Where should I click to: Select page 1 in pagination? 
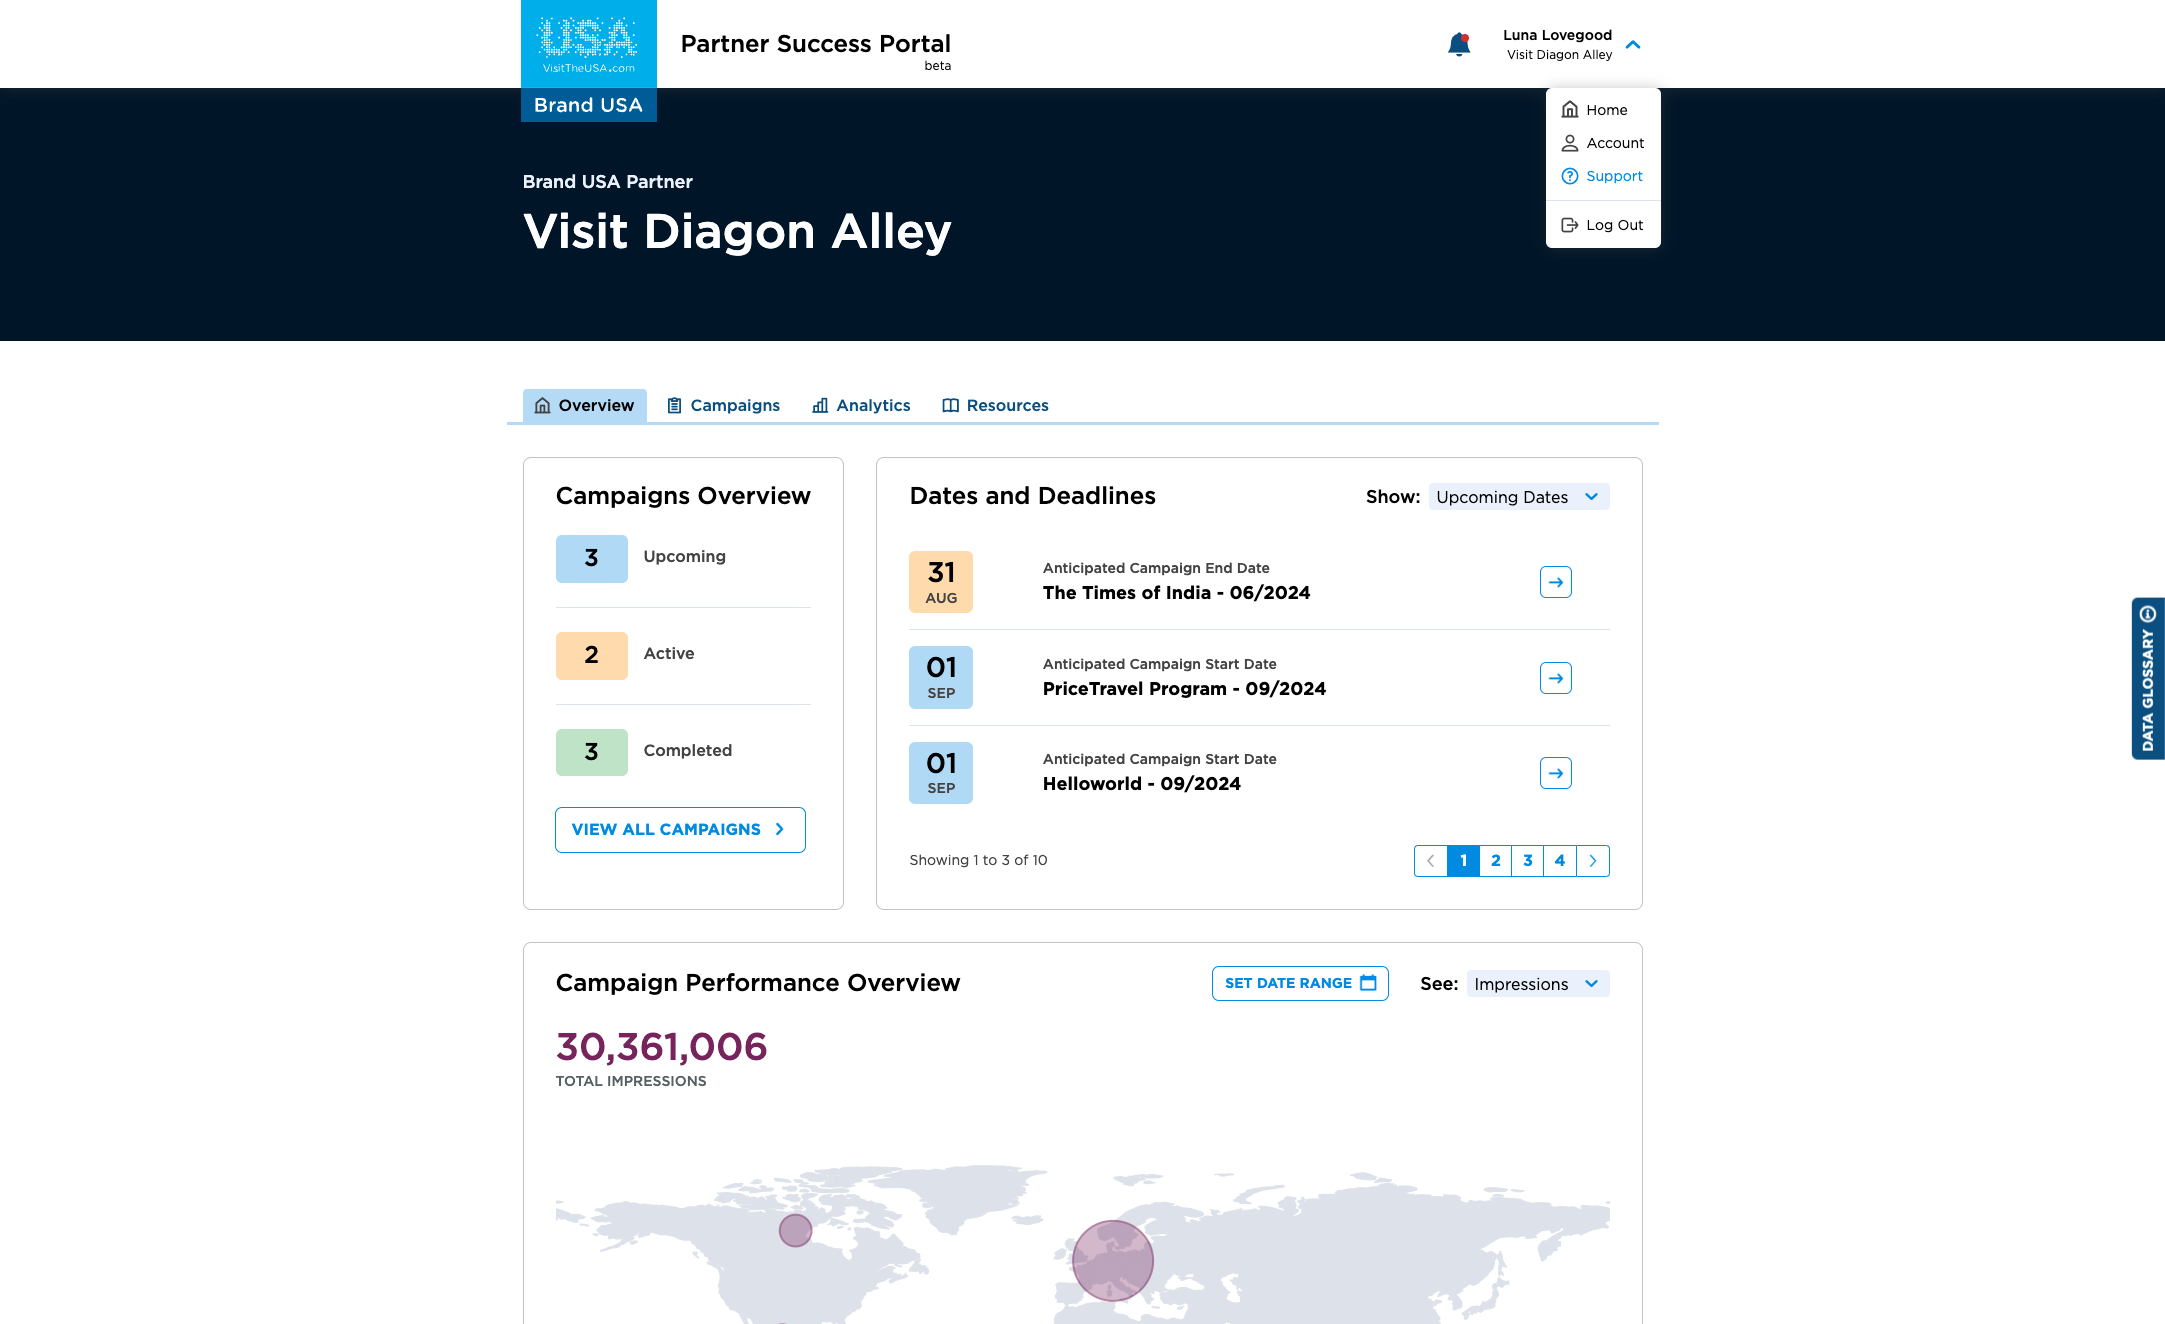pos(1463,861)
